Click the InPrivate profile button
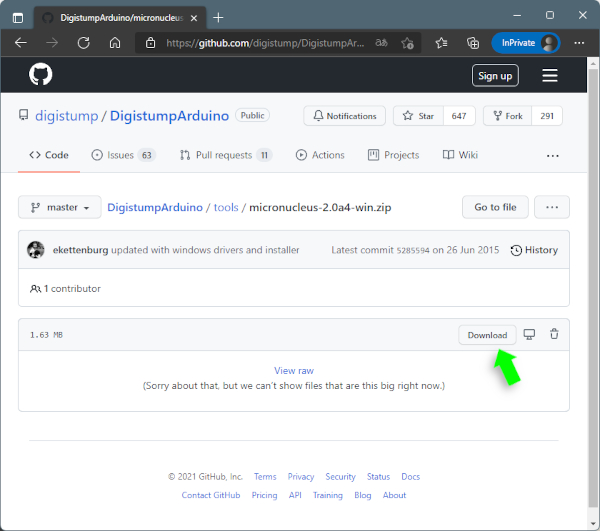 point(526,43)
